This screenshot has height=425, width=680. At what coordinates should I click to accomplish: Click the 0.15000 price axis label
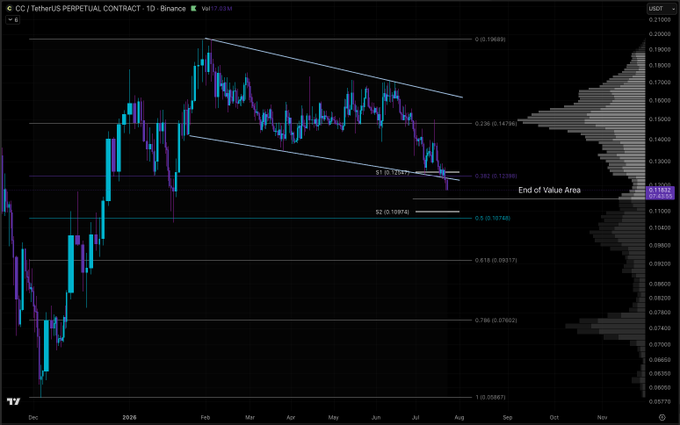[x=660, y=119]
